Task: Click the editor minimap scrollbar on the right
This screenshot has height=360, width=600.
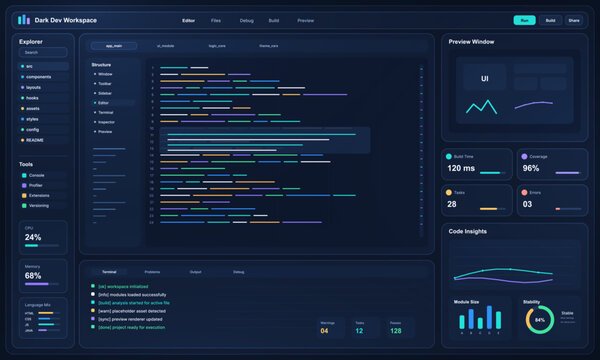Action: [x=421, y=150]
